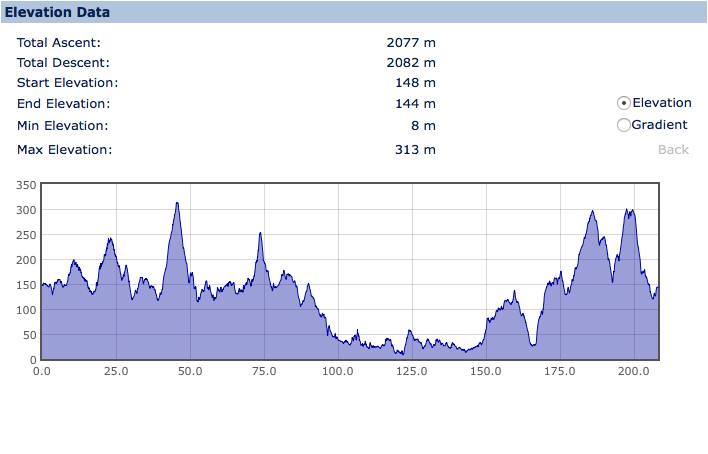Select the Elevation radio button

pos(625,103)
